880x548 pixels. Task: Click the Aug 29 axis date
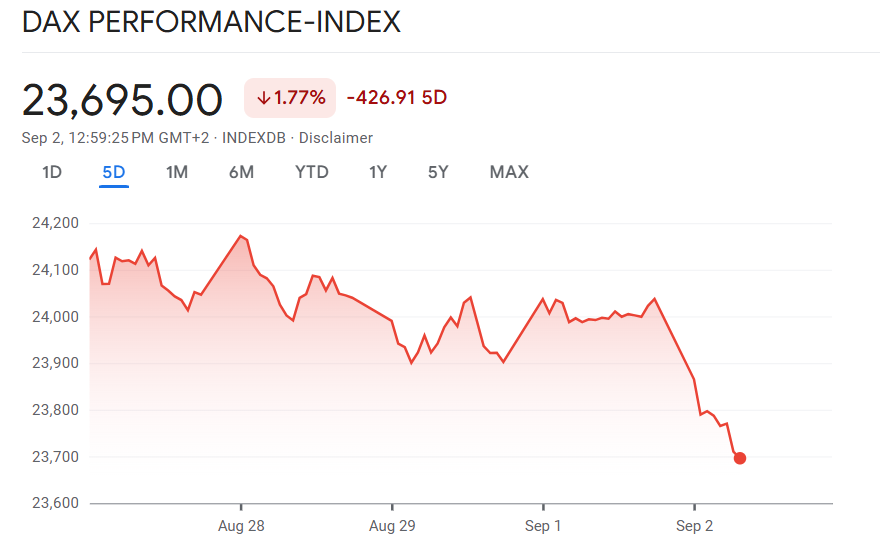[x=392, y=526]
